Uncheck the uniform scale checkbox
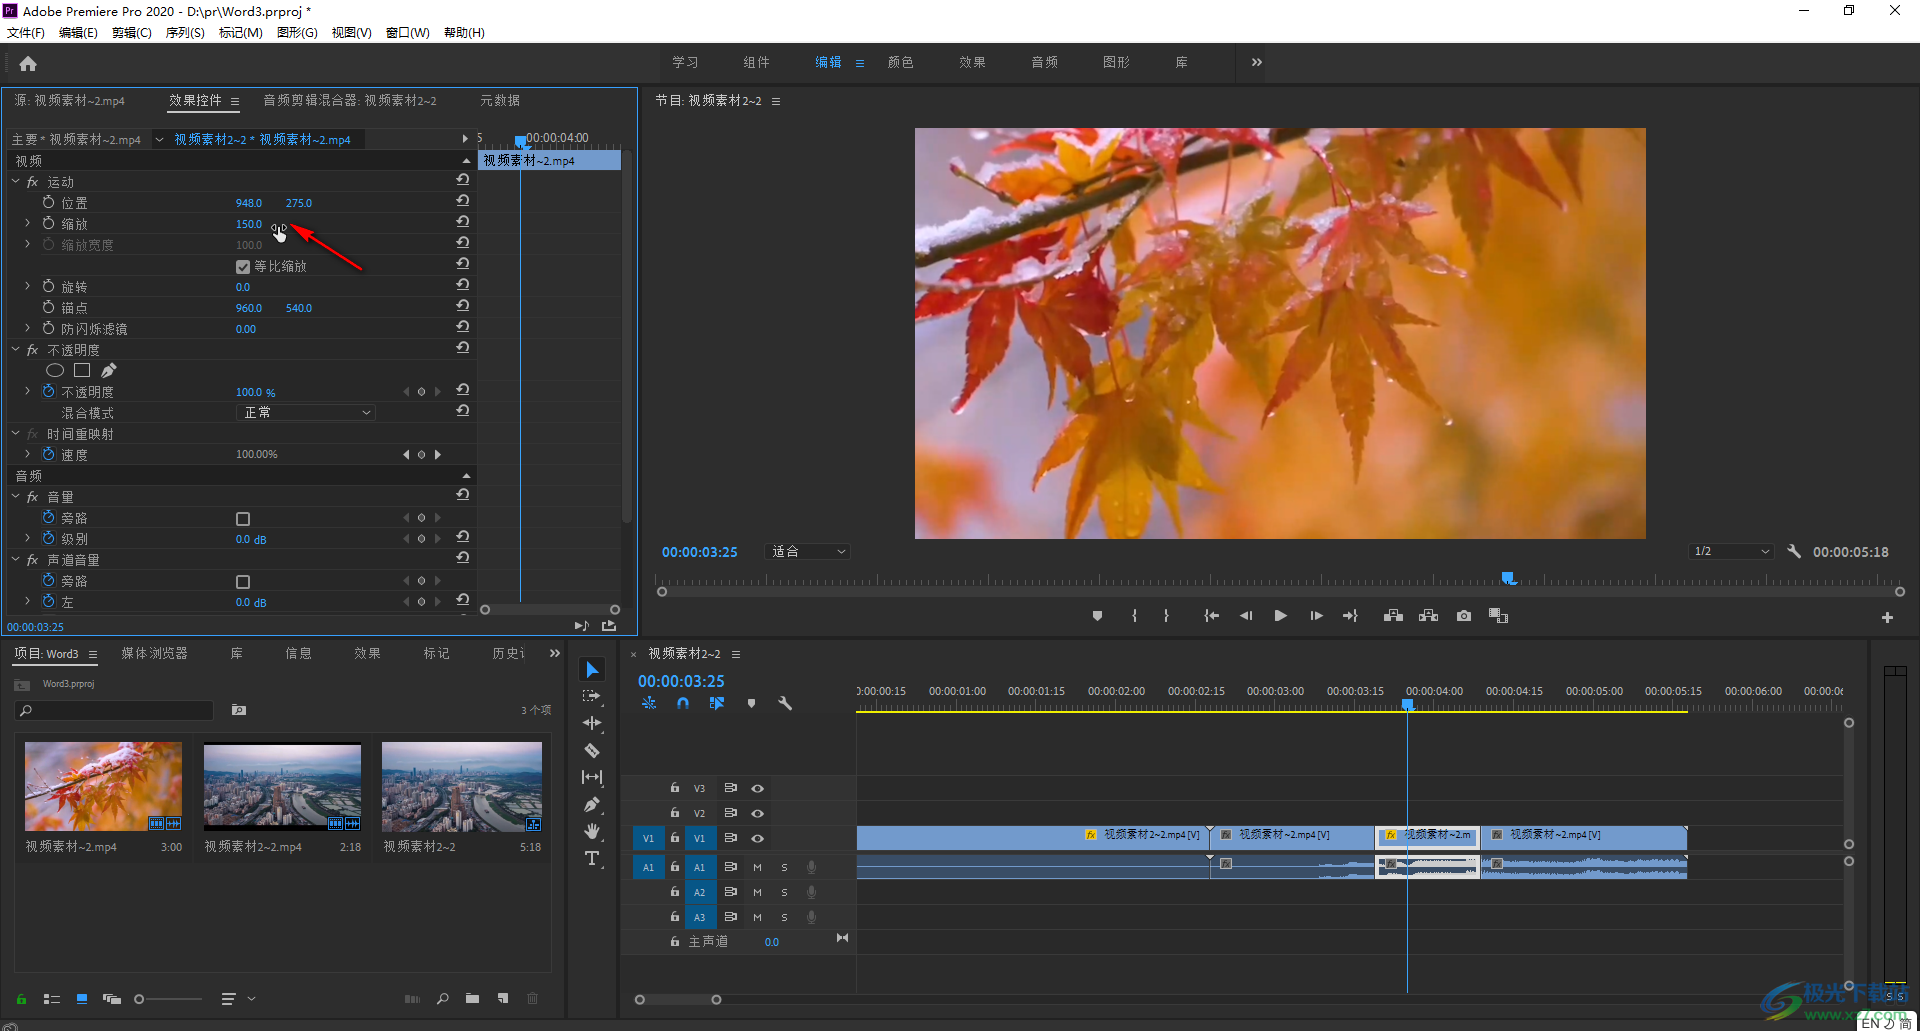 point(243,267)
